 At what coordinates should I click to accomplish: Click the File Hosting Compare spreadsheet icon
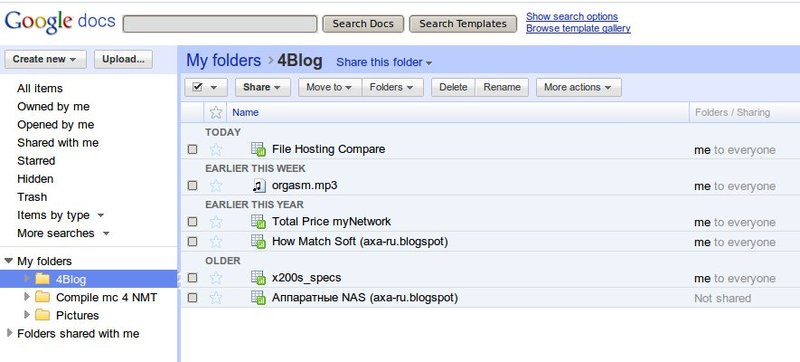(x=259, y=149)
